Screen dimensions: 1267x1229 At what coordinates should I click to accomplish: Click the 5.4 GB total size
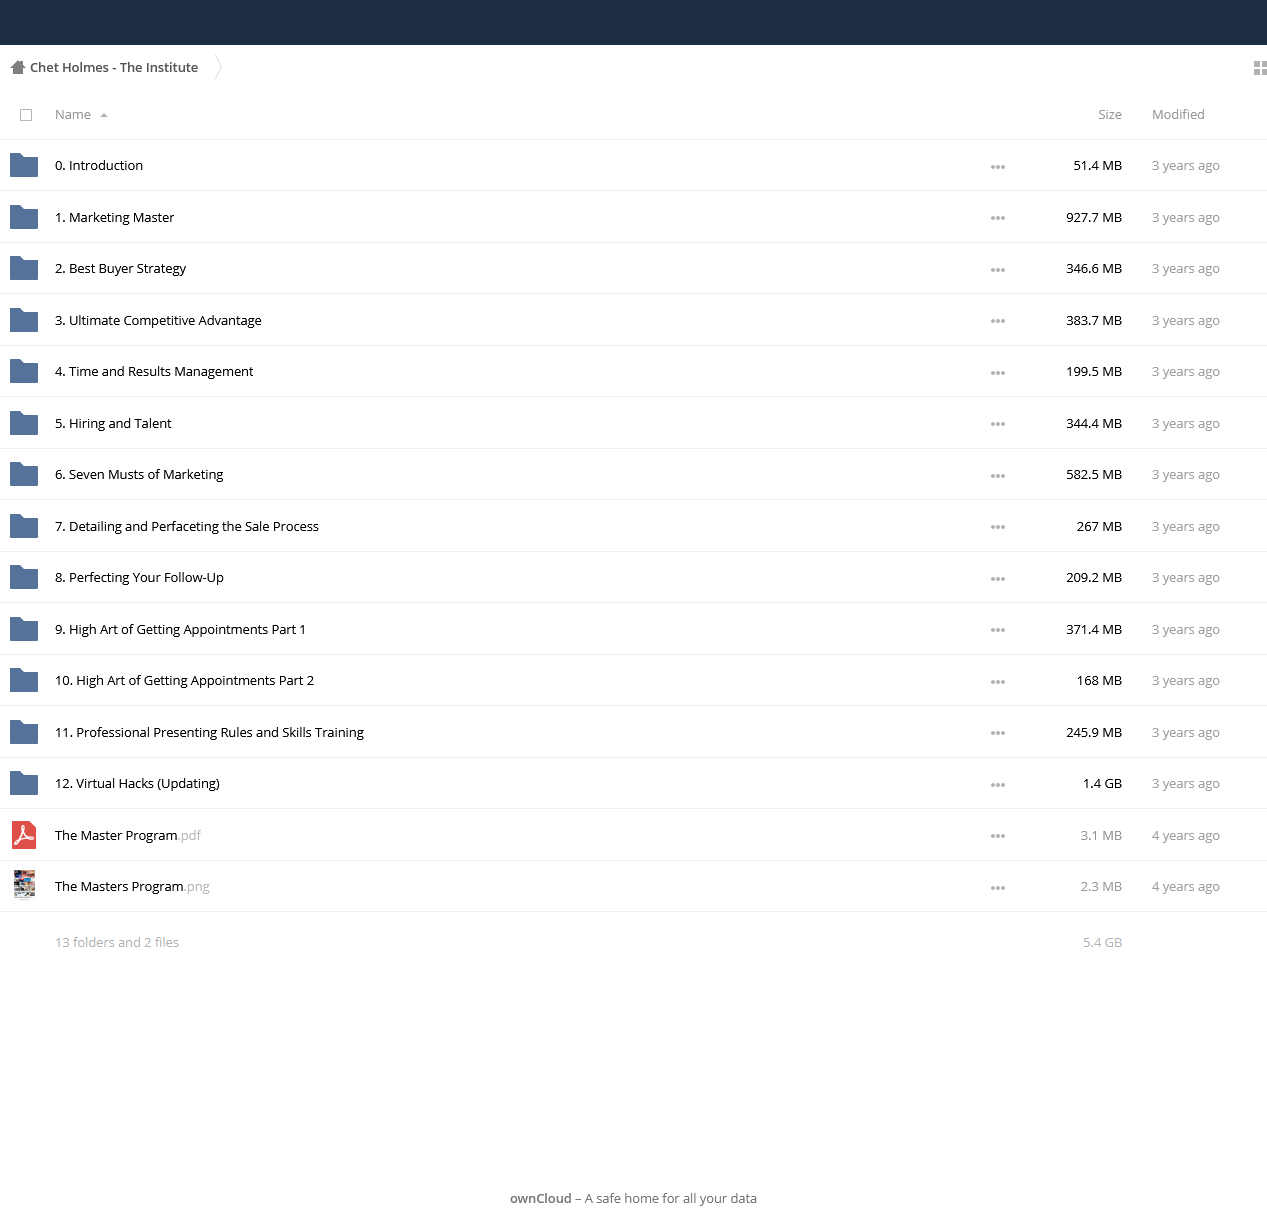click(1102, 943)
